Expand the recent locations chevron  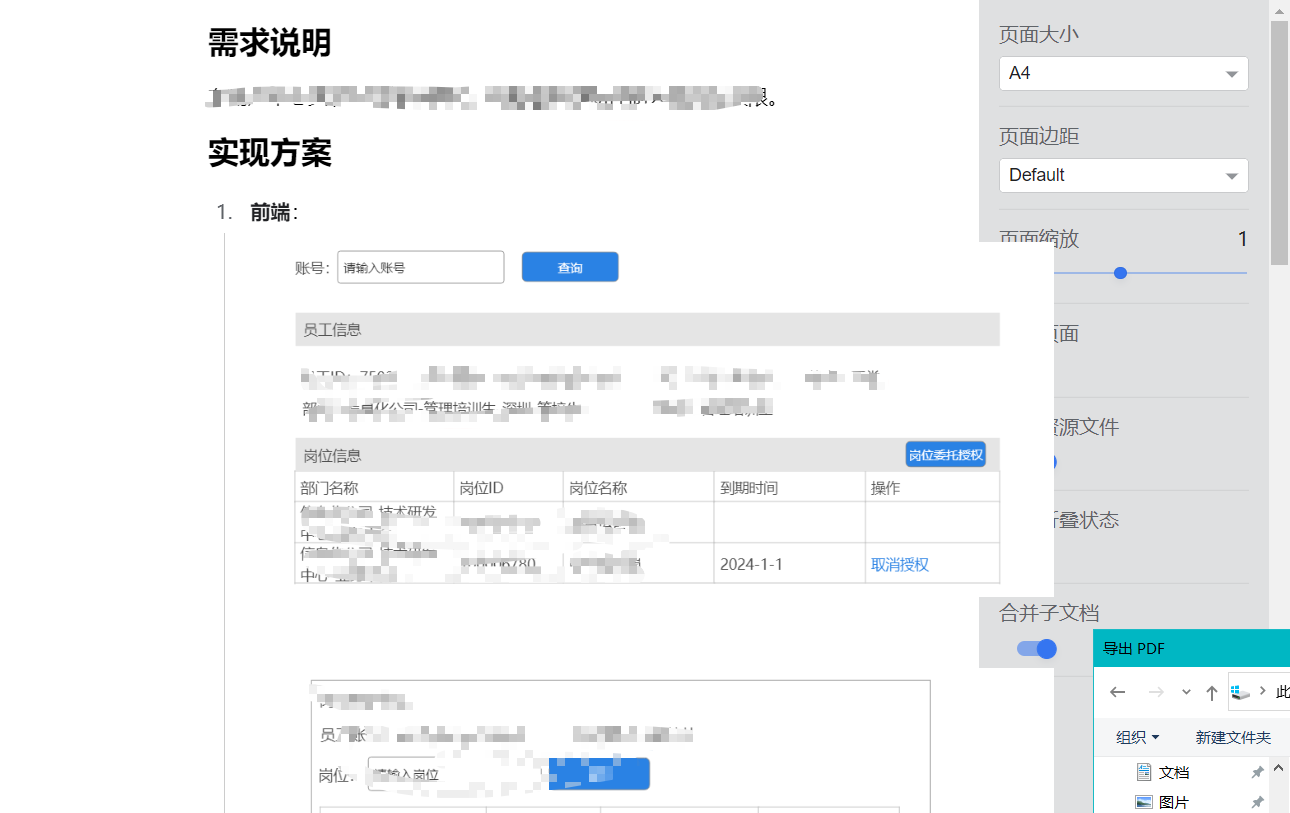pos(1186,692)
